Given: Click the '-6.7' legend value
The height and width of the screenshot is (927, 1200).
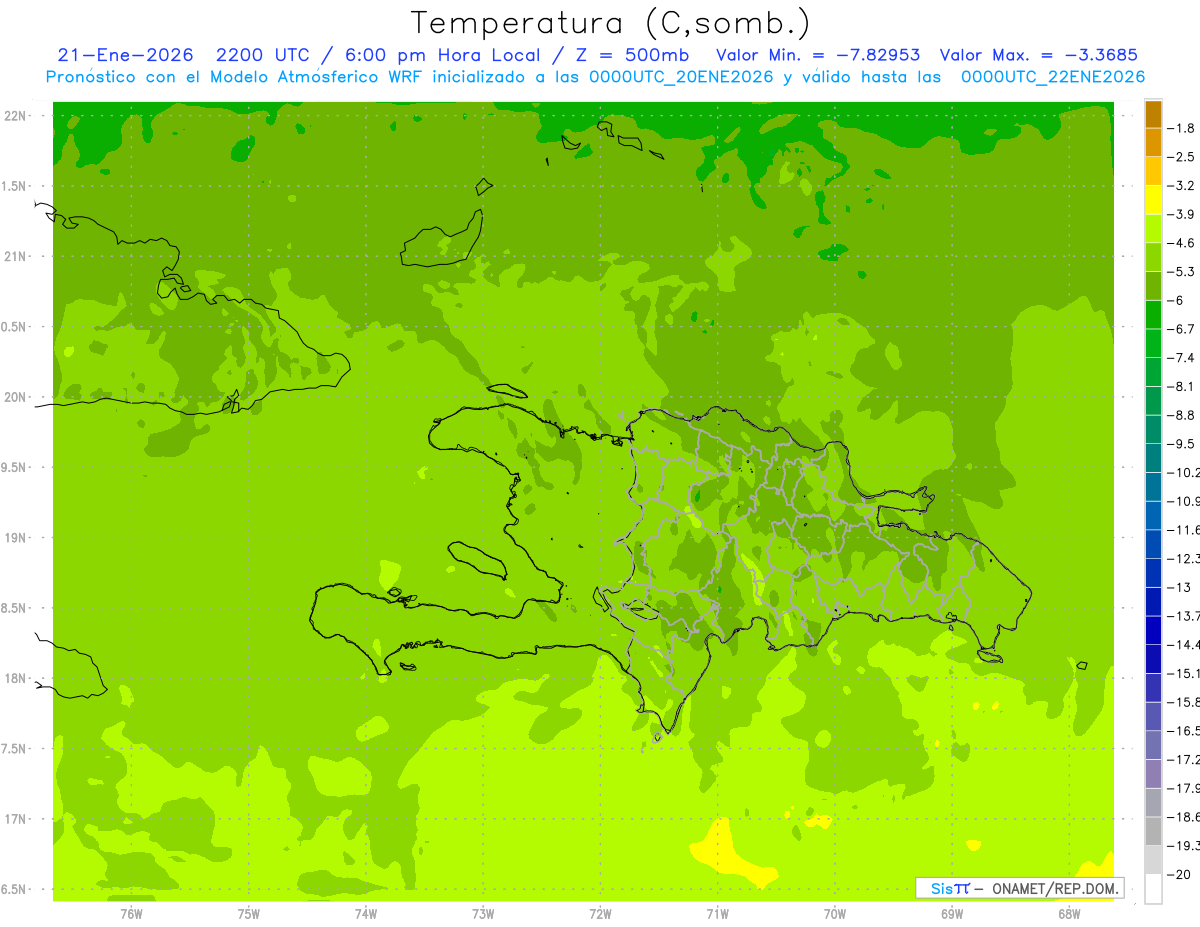Looking at the screenshot, I should point(1181,329).
